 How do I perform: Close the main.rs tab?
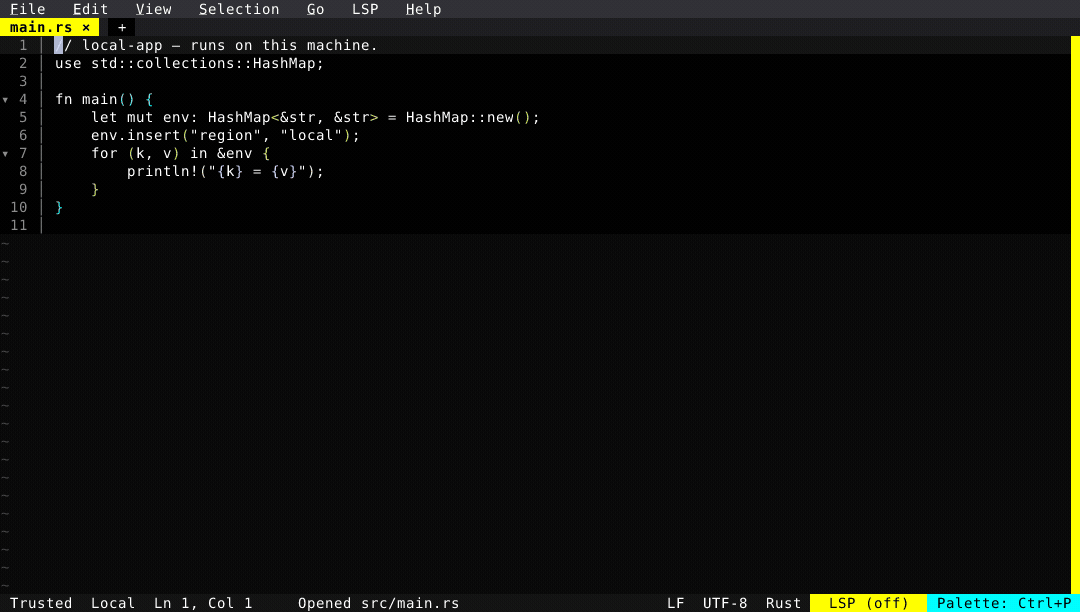coord(86,28)
